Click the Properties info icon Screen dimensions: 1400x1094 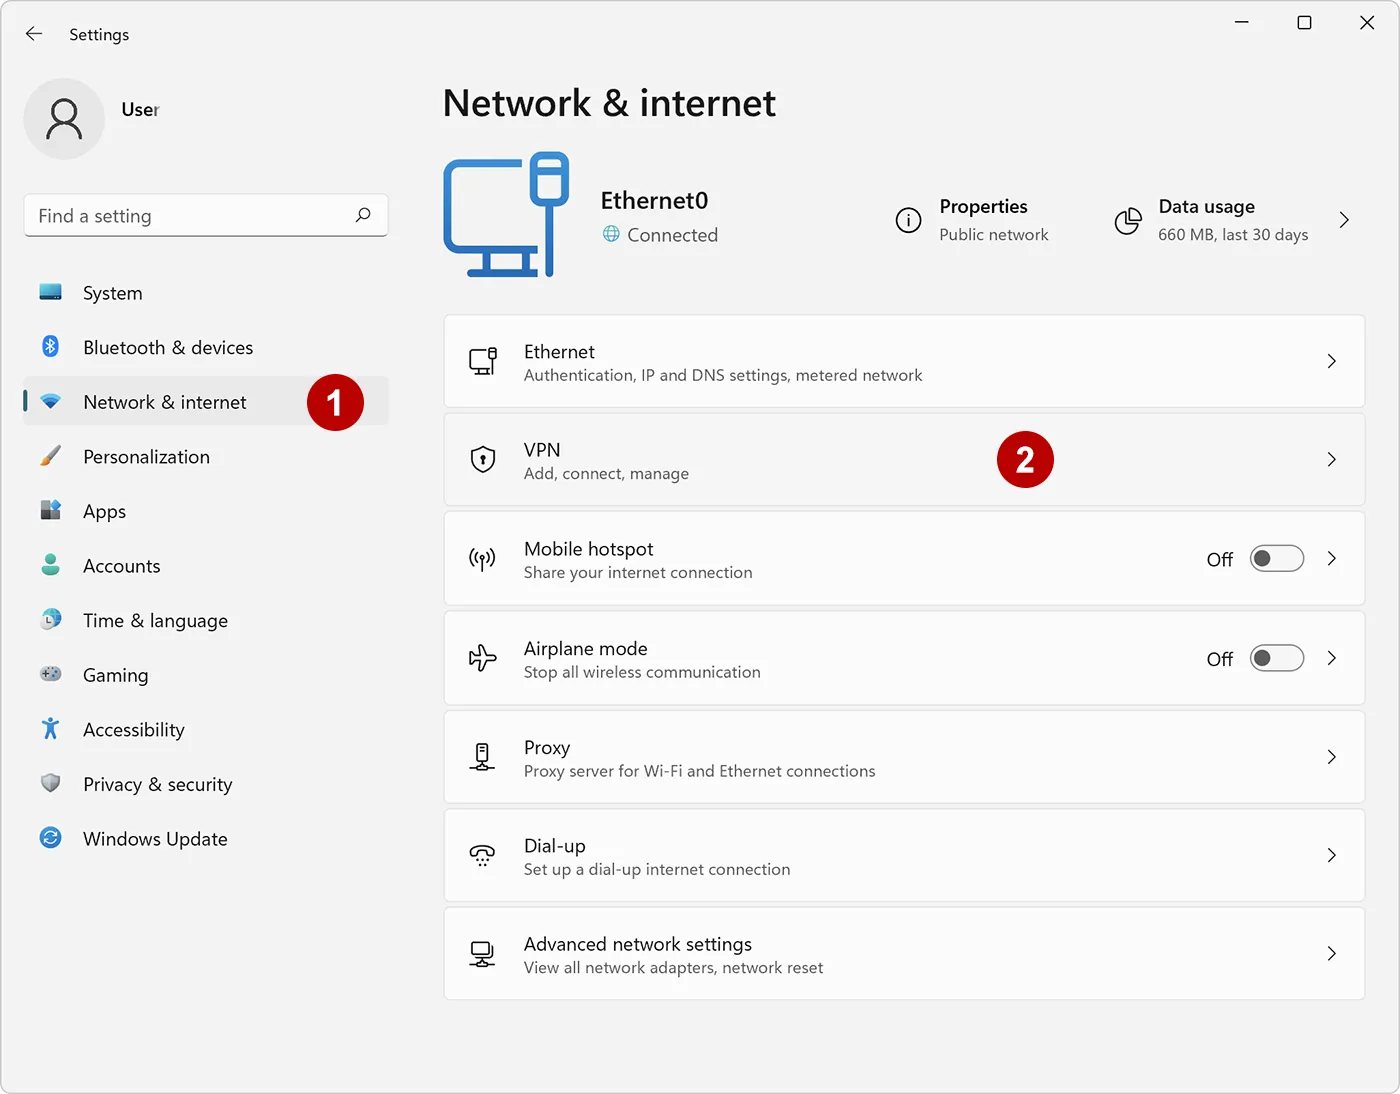(x=908, y=220)
